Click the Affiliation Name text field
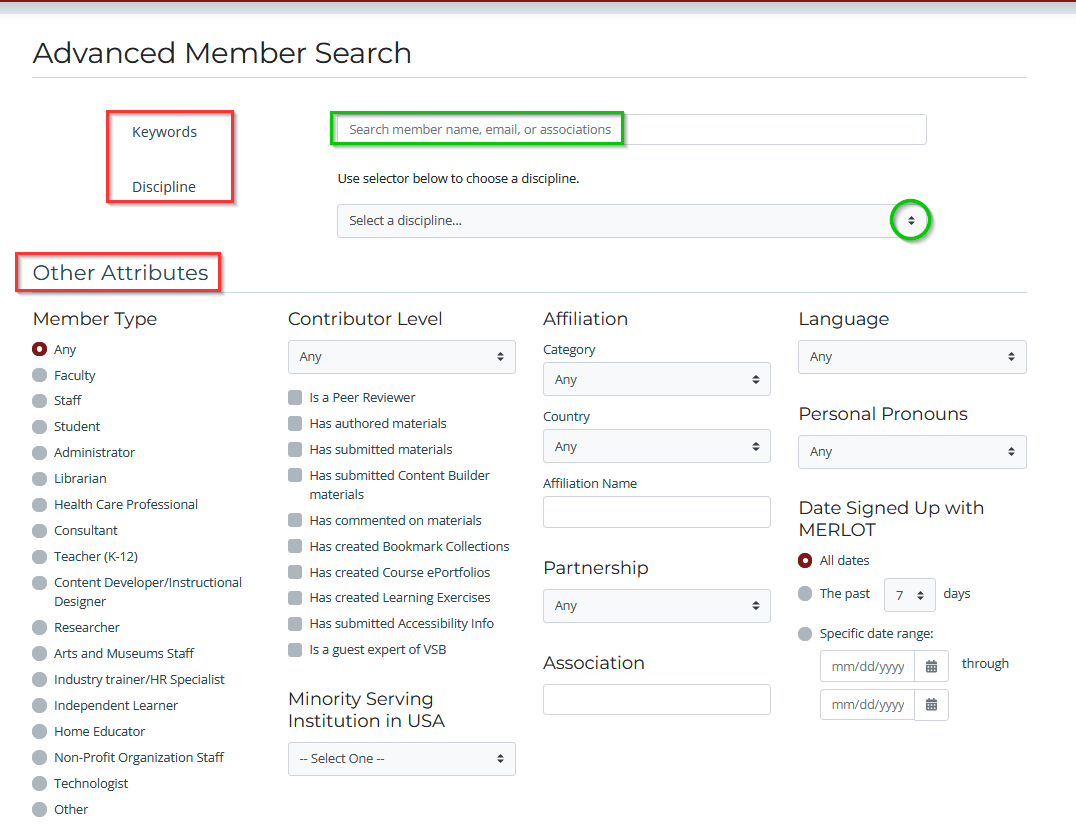The image size is (1076, 833). 656,512
